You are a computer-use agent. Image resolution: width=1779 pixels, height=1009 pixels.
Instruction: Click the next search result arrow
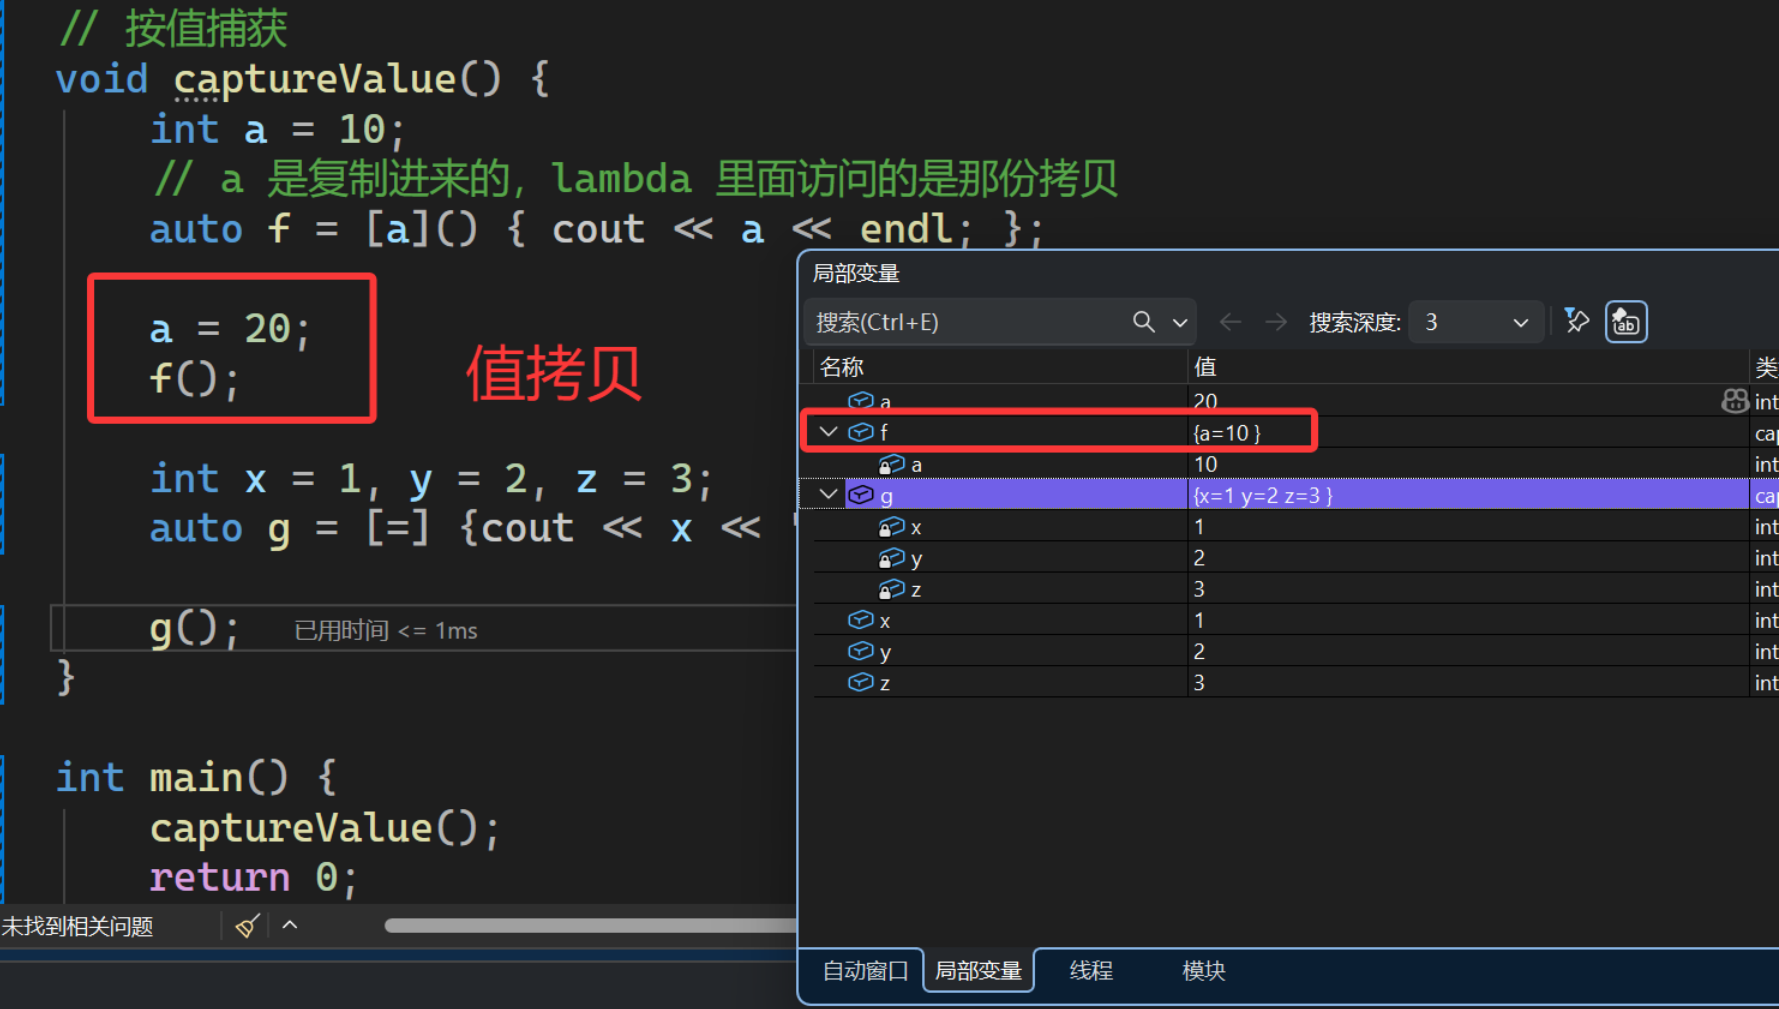tap(1276, 322)
